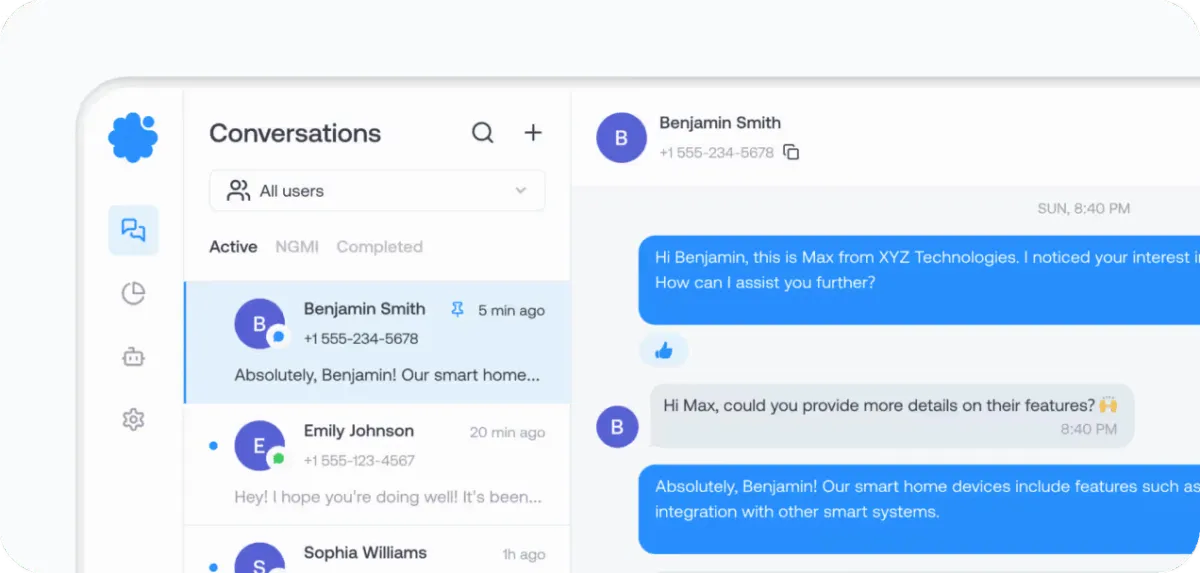This screenshot has width=1200, height=573.
Task: Start new conversation with plus icon
Action: [x=534, y=133]
